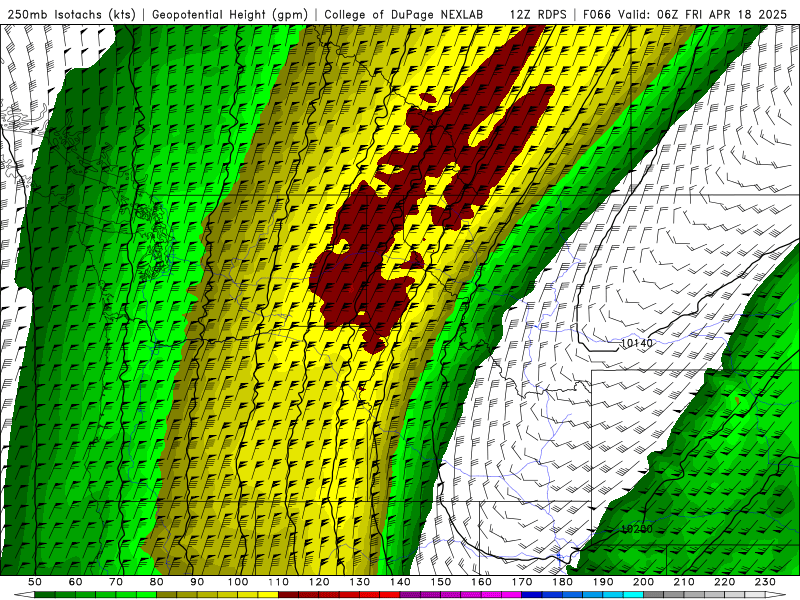
Task: Select the 150 legend scale value
Action: click(x=441, y=582)
